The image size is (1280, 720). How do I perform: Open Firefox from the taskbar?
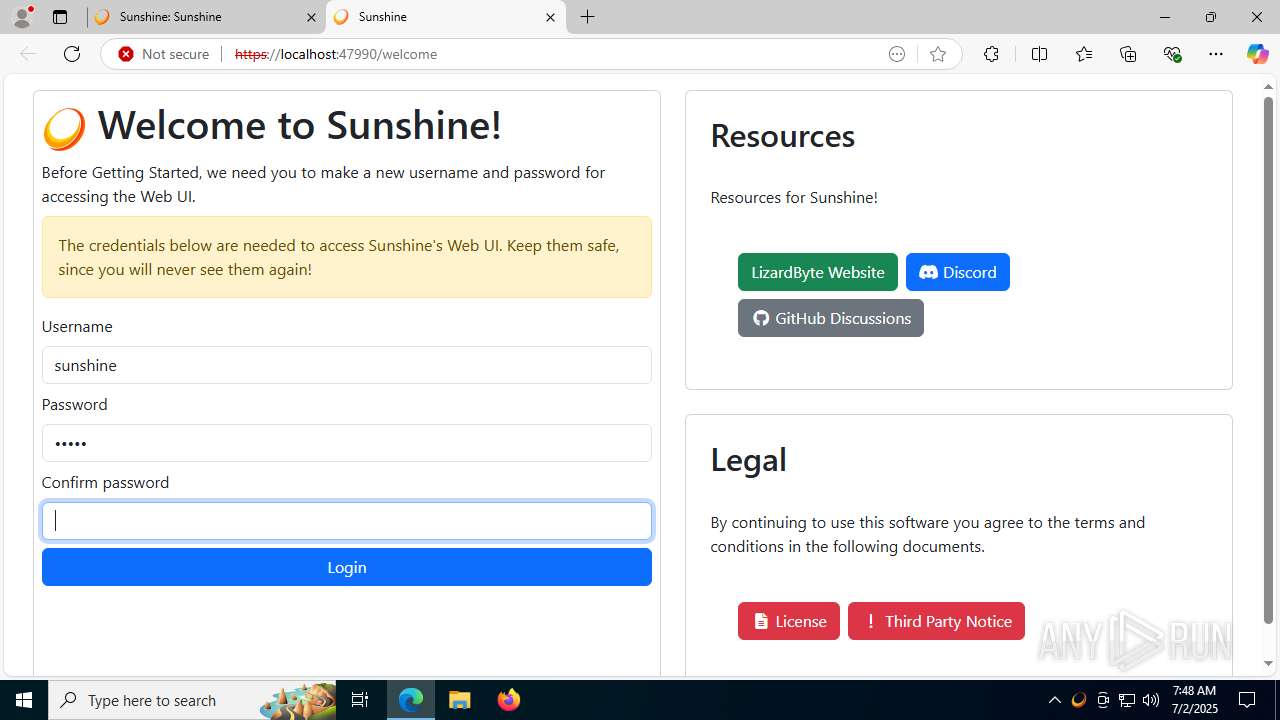(x=509, y=700)
